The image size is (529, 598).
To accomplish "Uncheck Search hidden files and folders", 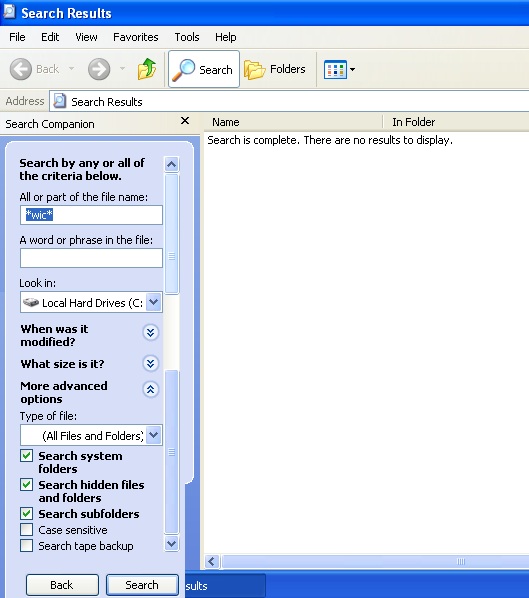I will [x=26, y=485].
